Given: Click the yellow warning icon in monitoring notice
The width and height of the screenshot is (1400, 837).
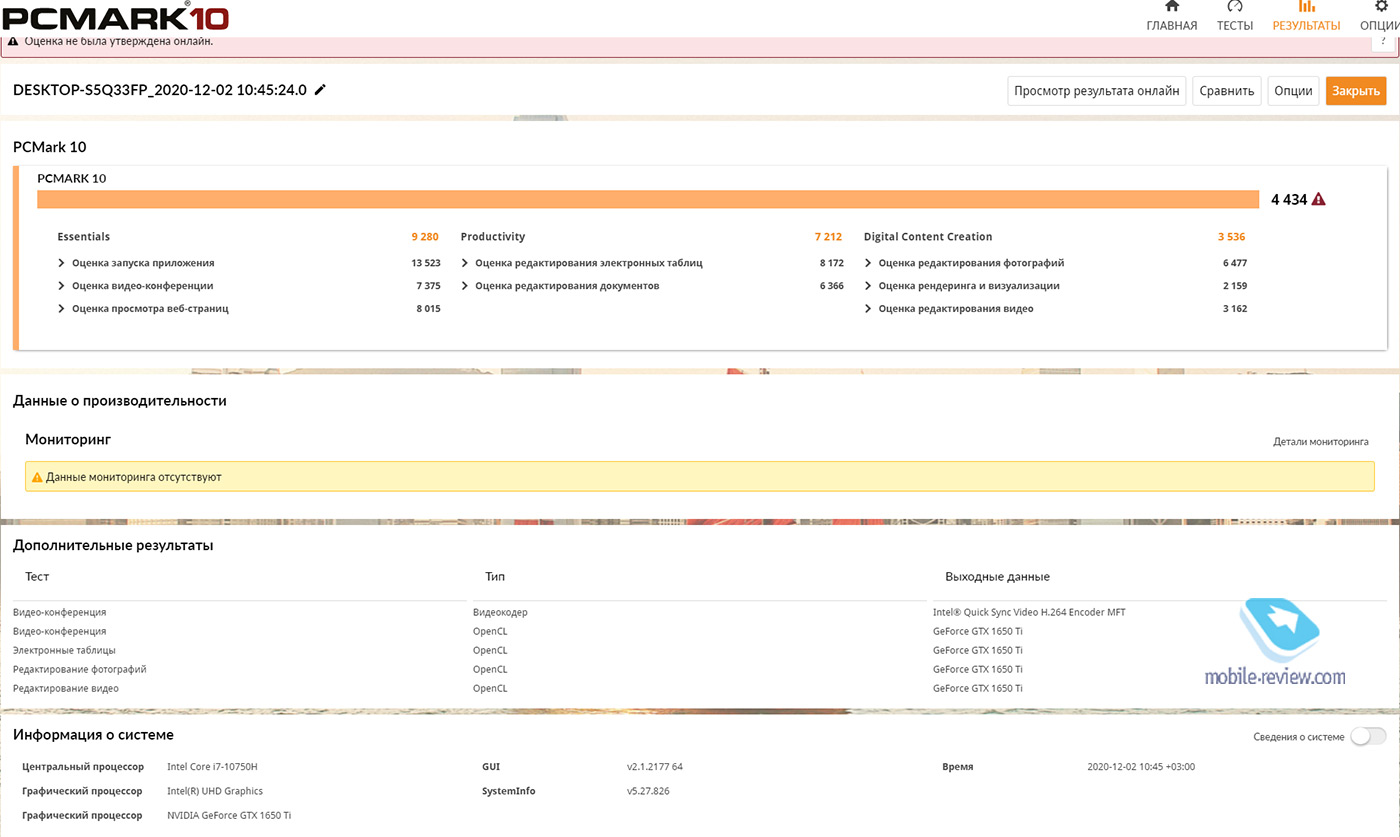Looking at the screenshot, I should 37,477.
